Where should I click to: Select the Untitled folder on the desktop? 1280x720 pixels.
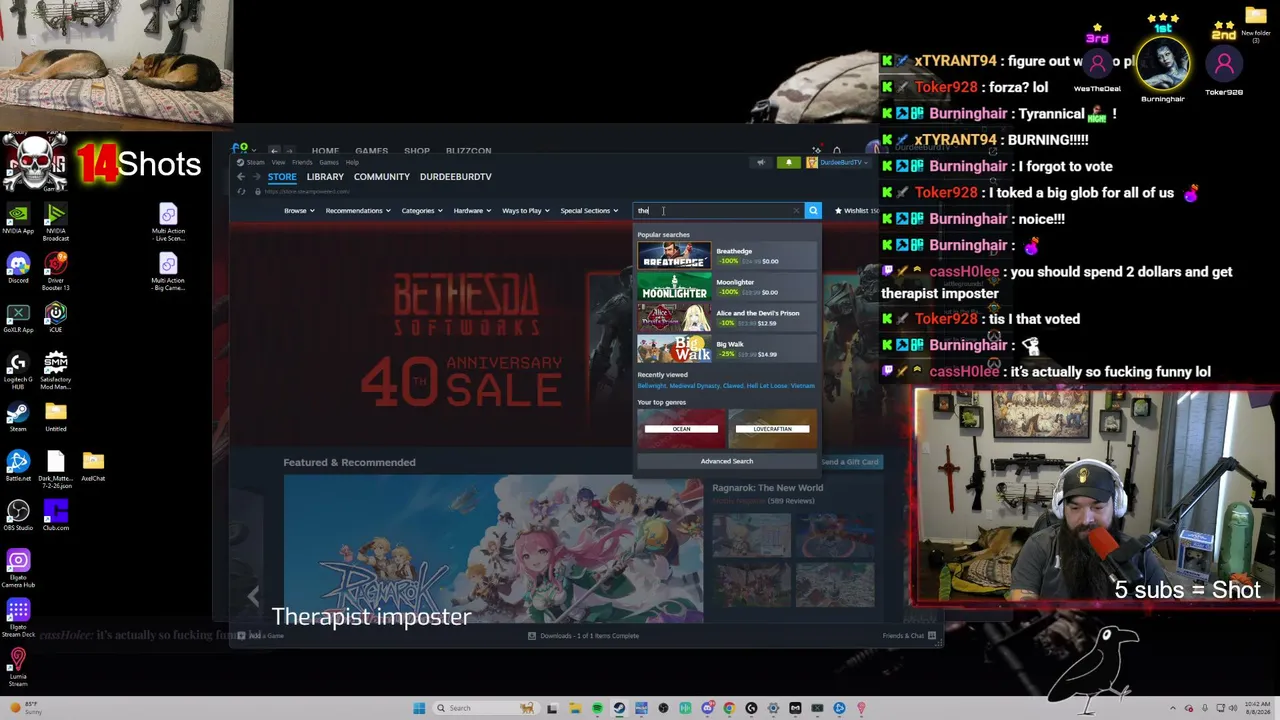[x=56, y=416]
